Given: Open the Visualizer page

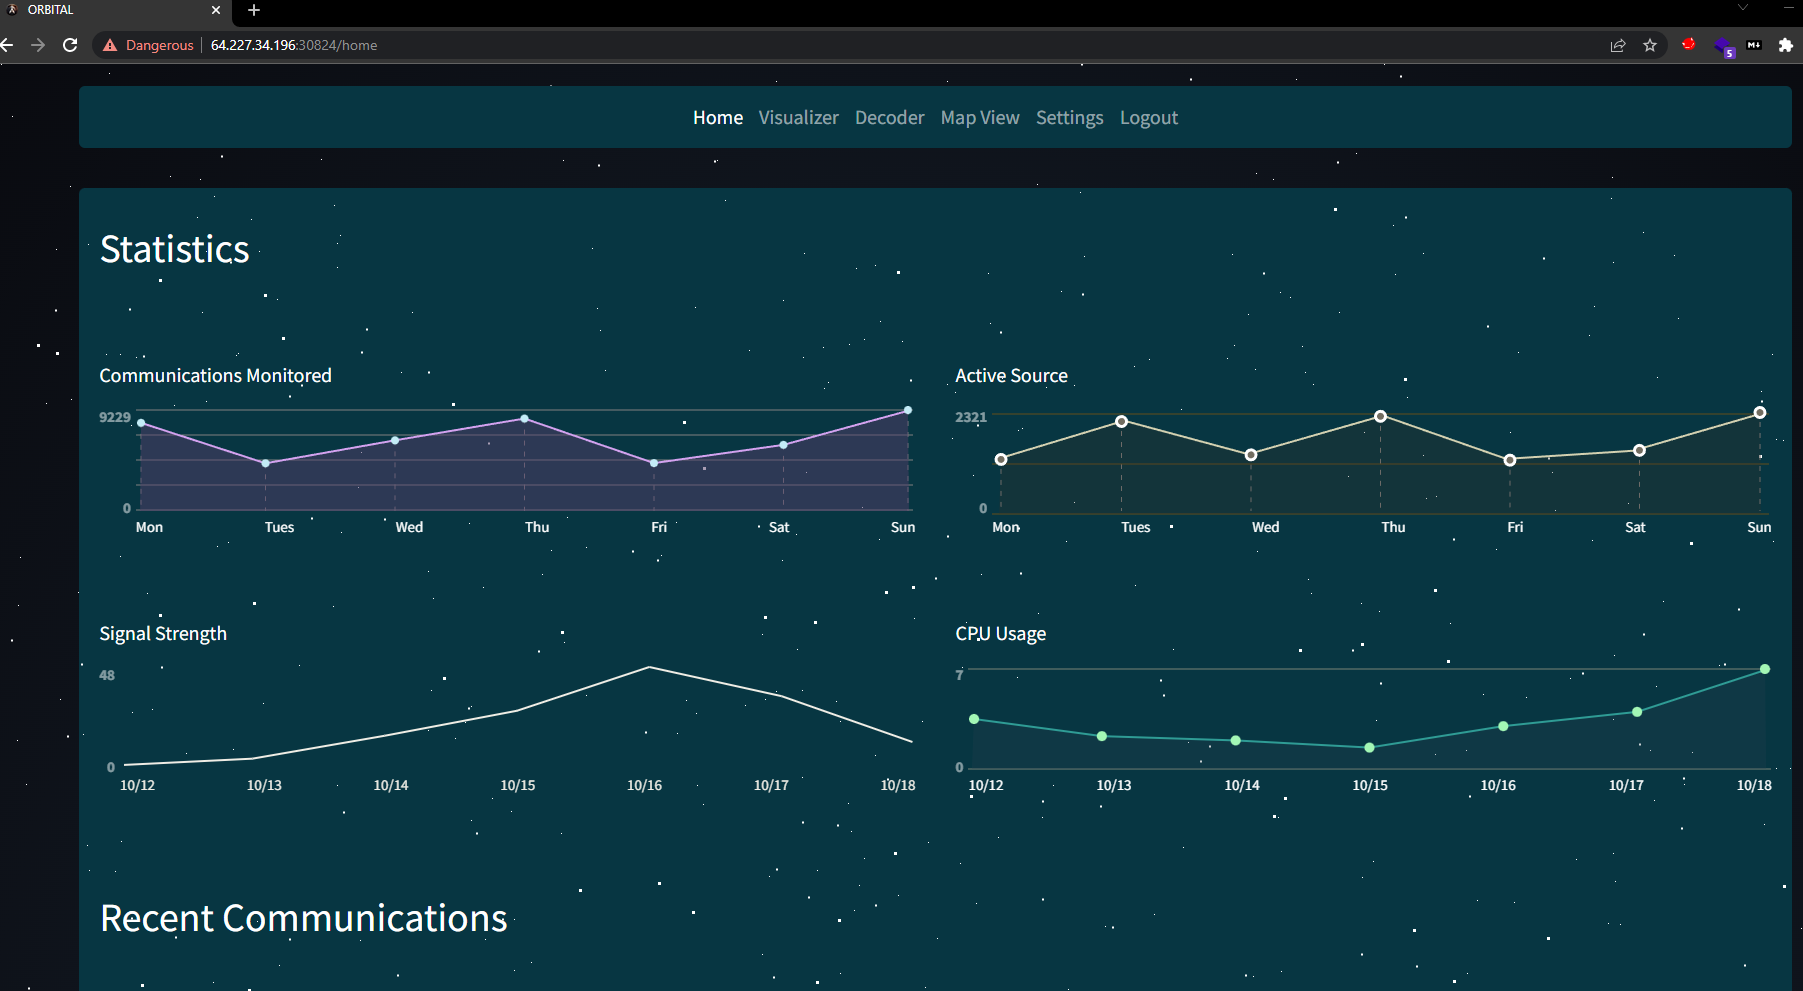Looking at the screenshot, I should [x=798, y=117].
